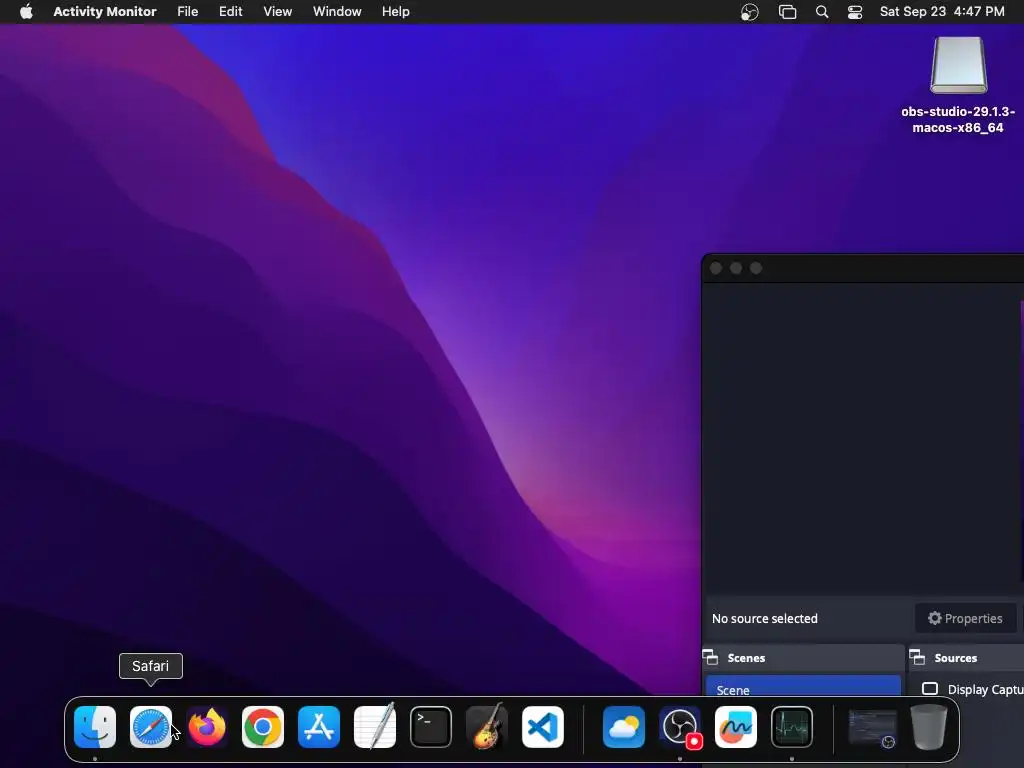1024x768 pixels.
Task: Open Firefox in the Dock
Action: [207, 727]
